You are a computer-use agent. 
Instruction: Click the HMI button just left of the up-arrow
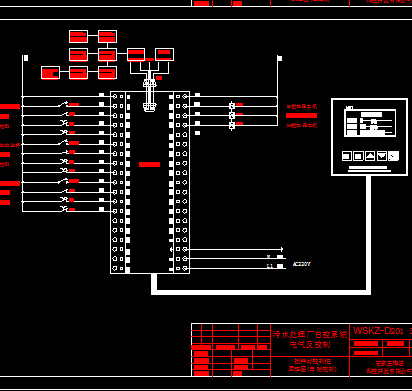(x=358, y=156)
